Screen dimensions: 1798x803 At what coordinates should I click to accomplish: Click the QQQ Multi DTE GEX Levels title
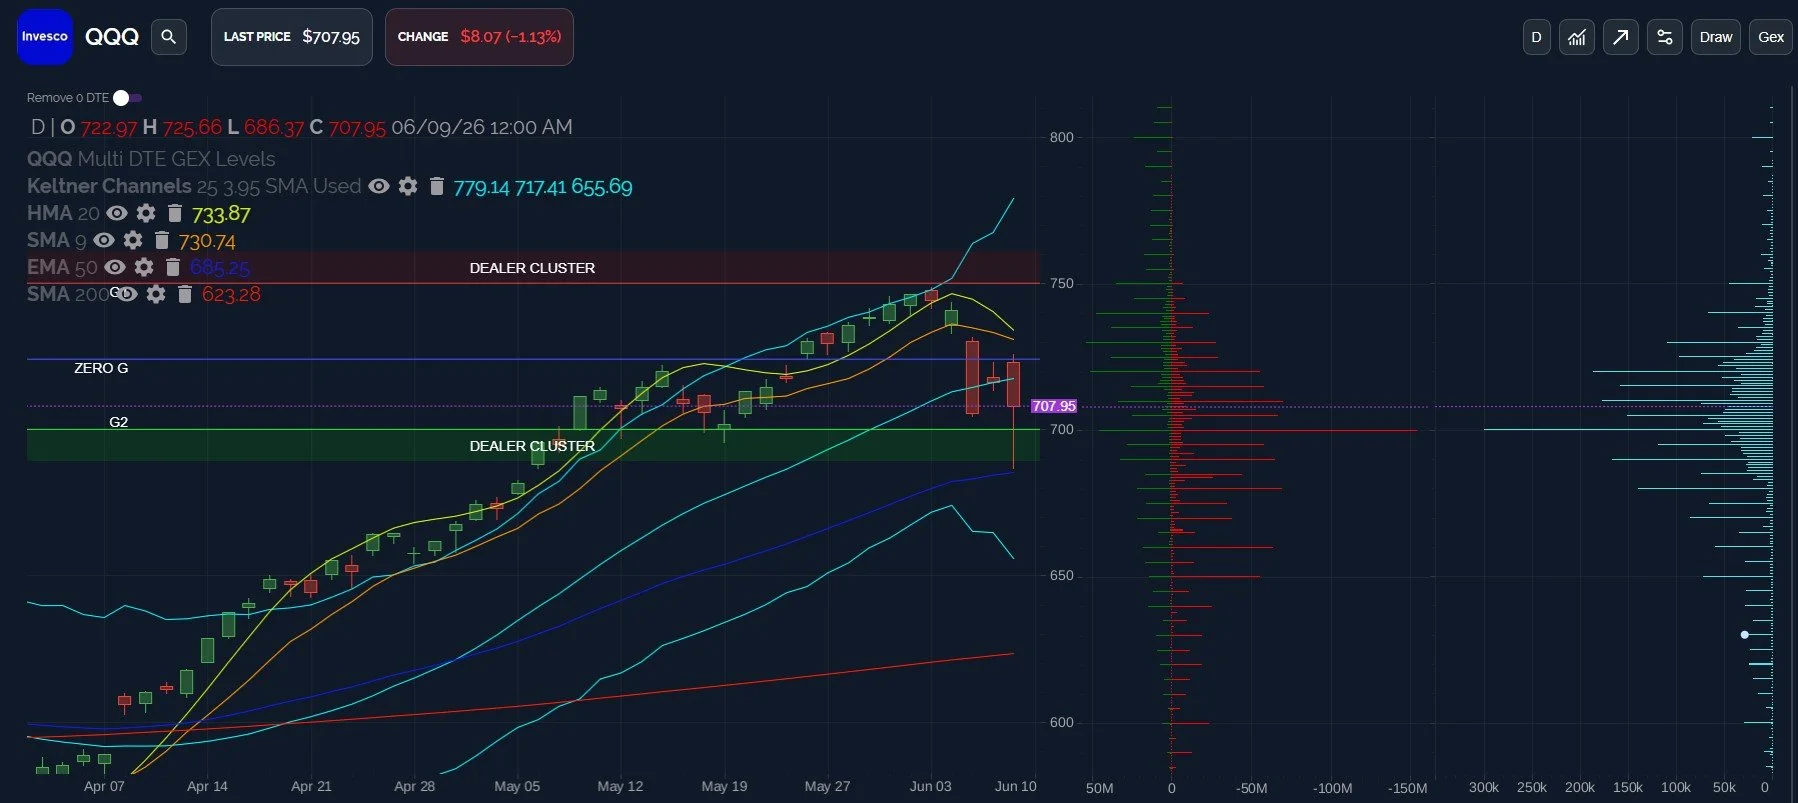click(151, 159)
